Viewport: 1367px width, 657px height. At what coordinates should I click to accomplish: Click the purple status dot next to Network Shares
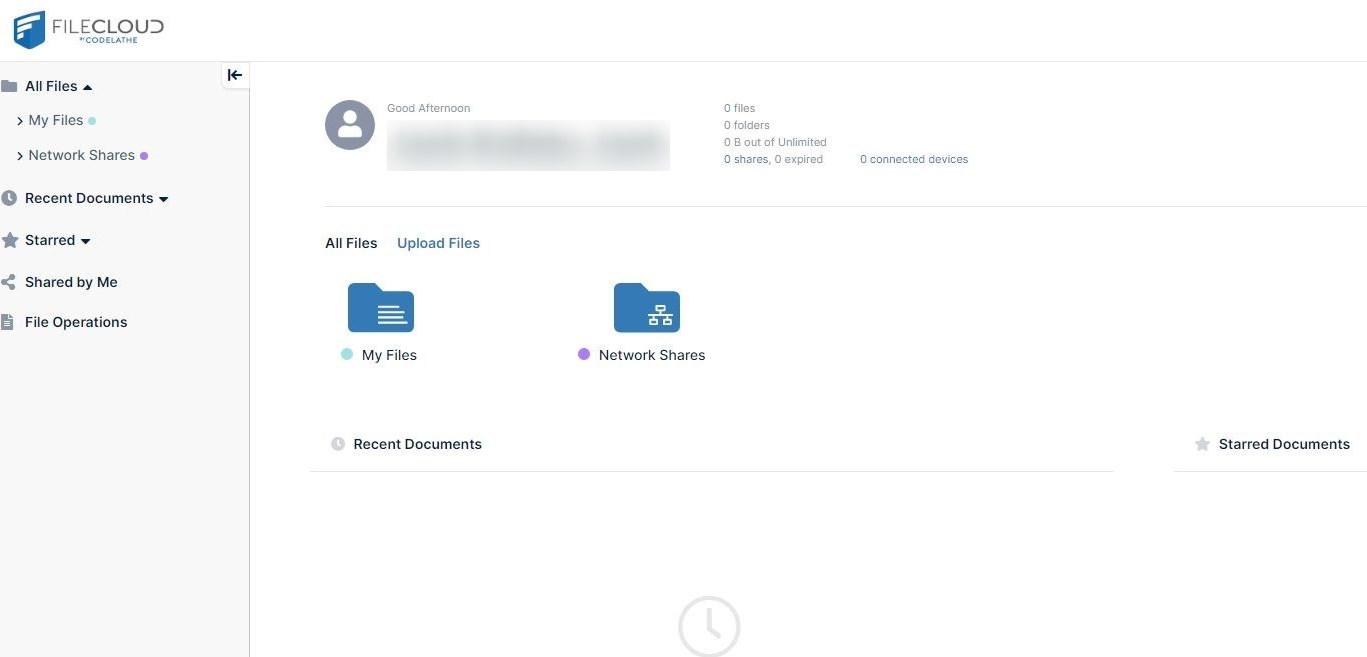(x=144, y=155)
